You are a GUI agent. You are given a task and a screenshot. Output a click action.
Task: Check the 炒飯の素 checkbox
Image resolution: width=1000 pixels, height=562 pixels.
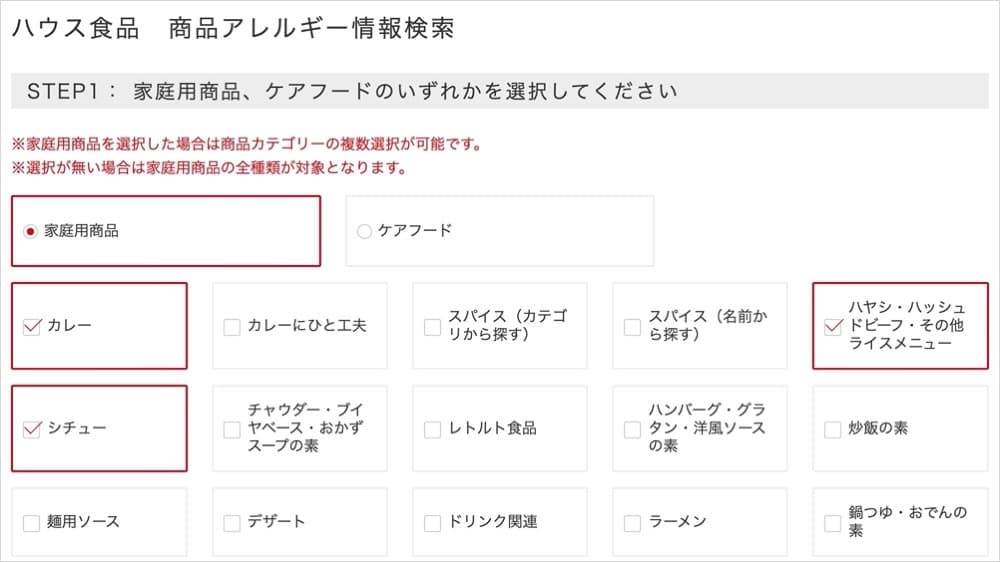[832, 430]
